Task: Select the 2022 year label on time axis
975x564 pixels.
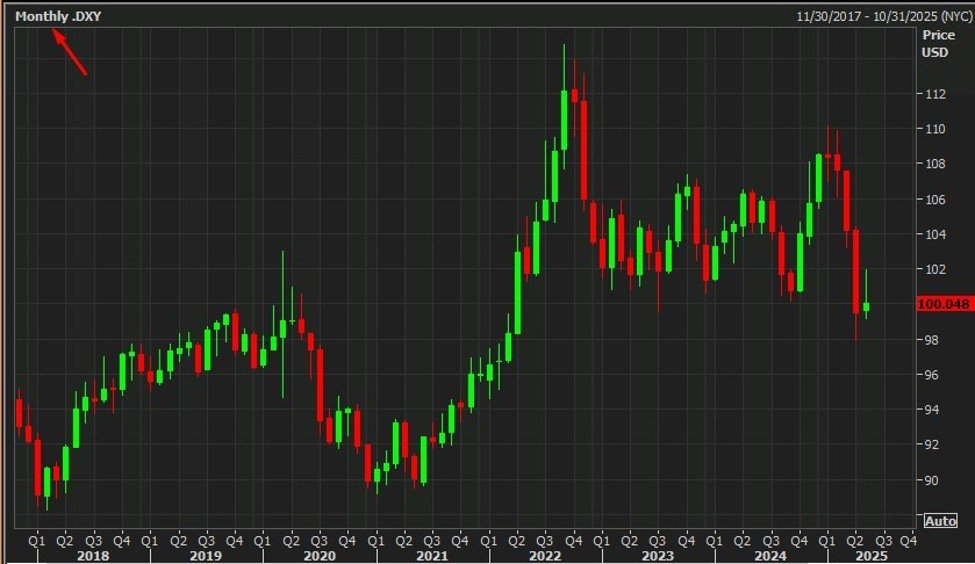Action: 545,555
